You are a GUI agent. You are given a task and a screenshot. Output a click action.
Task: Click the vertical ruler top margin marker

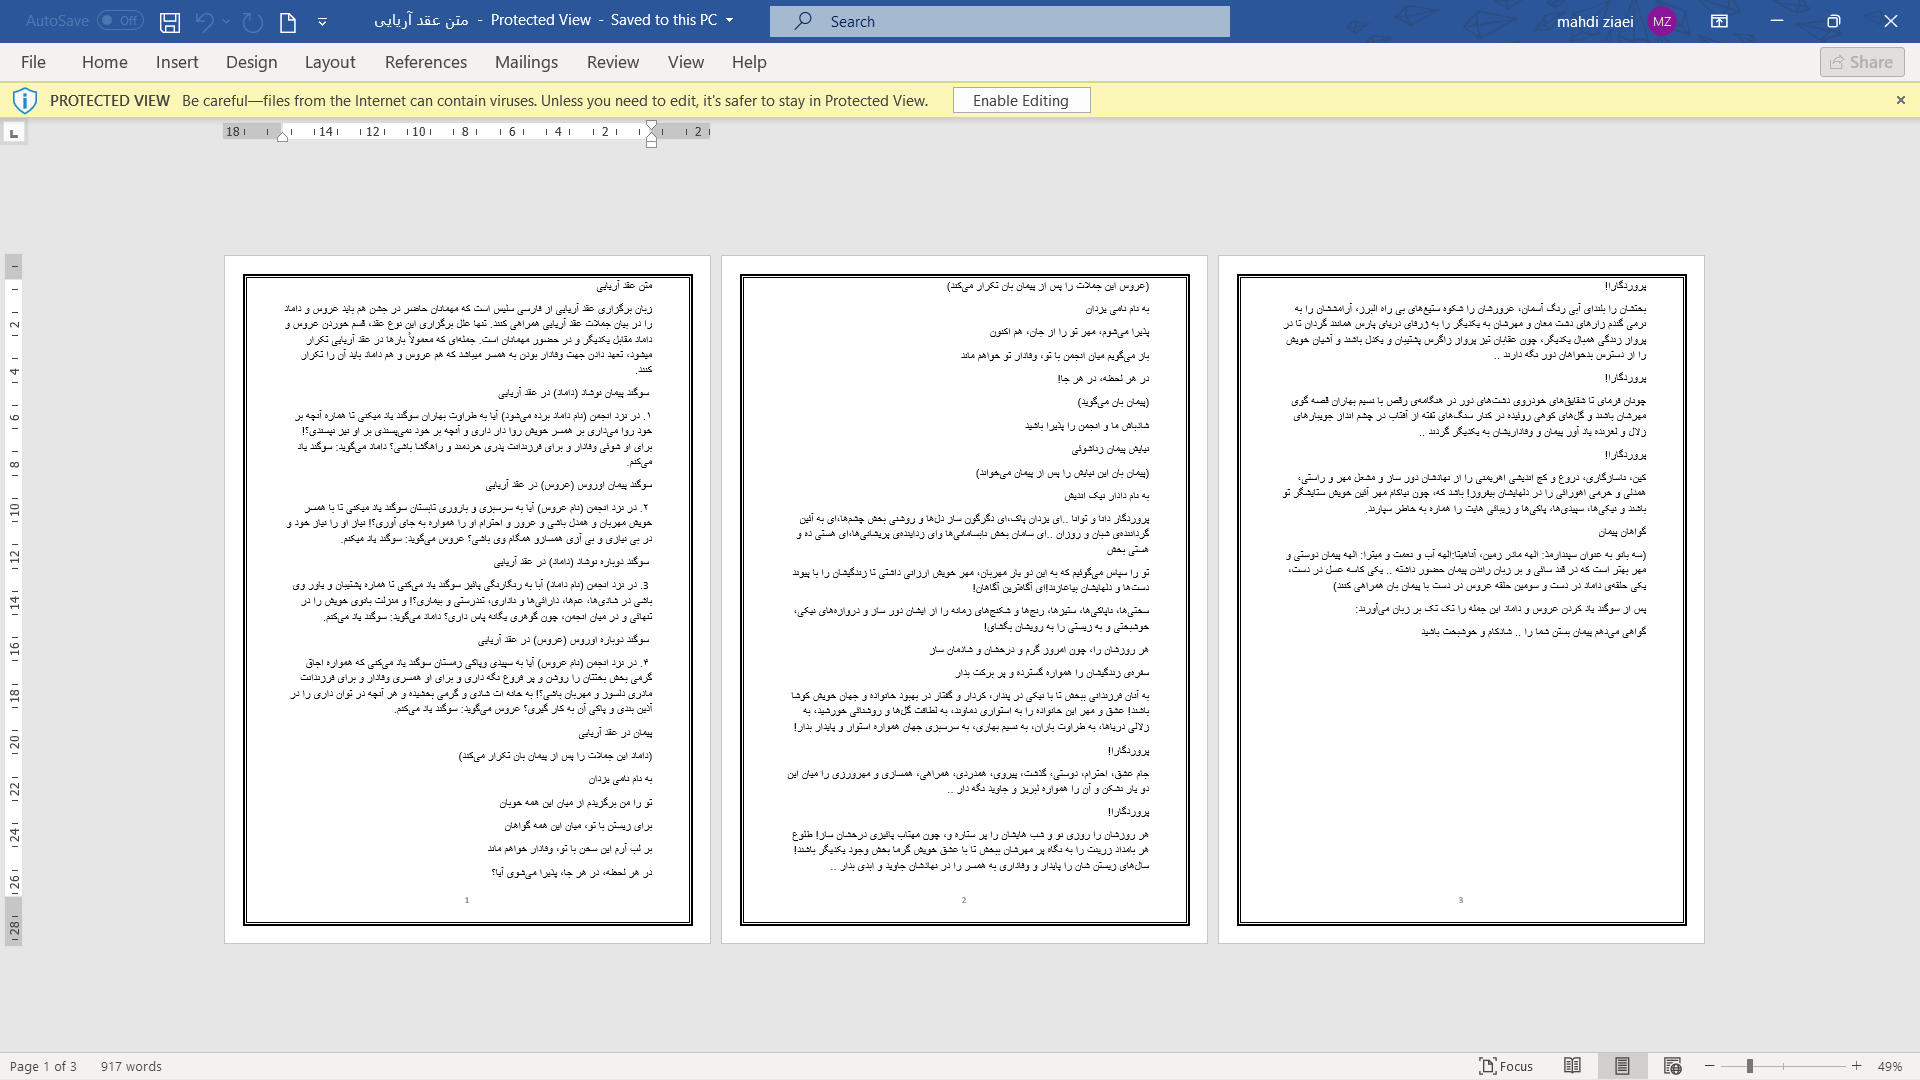pos(14,267)
